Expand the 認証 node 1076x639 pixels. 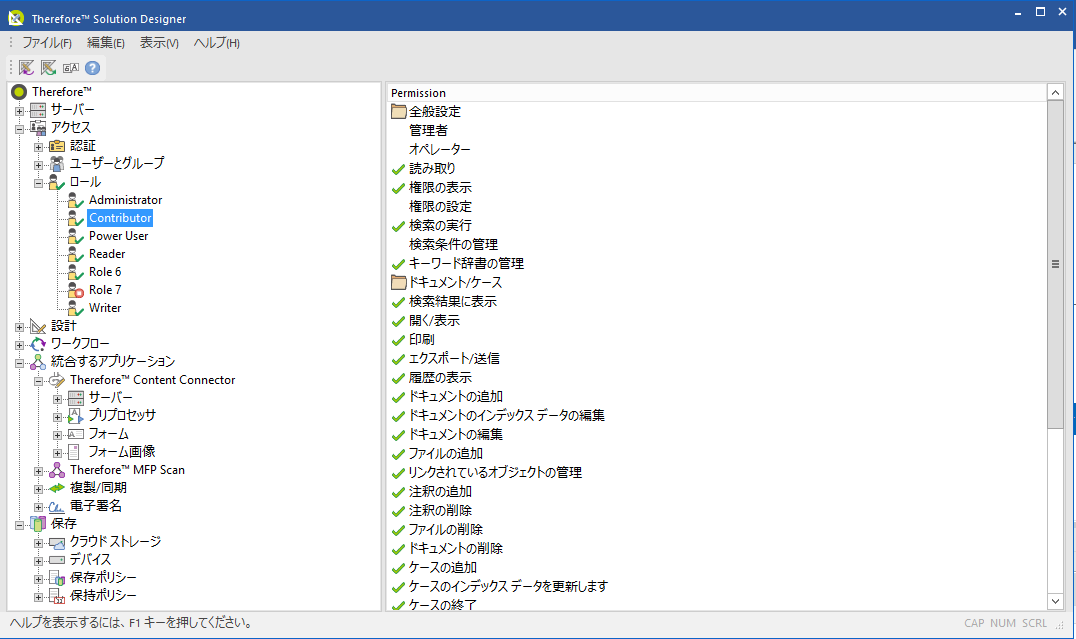(x=38, y=146)
